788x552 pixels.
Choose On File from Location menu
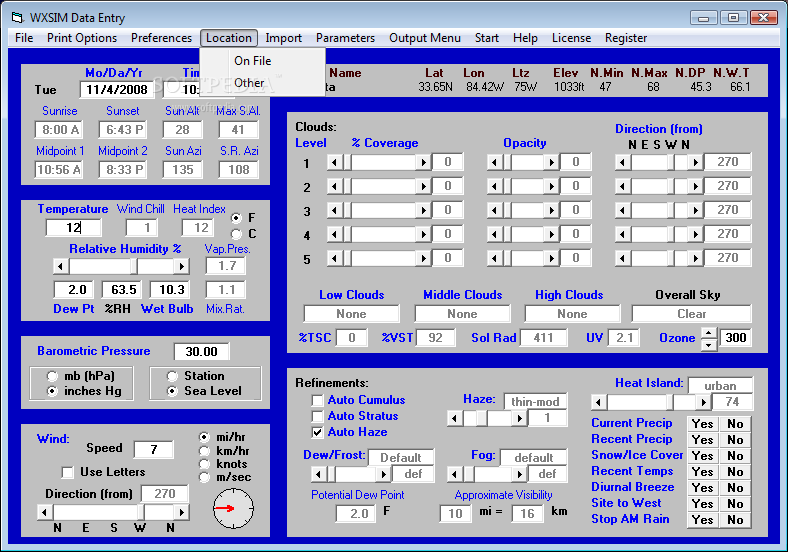pyautogui.click(x=262, y=61)
